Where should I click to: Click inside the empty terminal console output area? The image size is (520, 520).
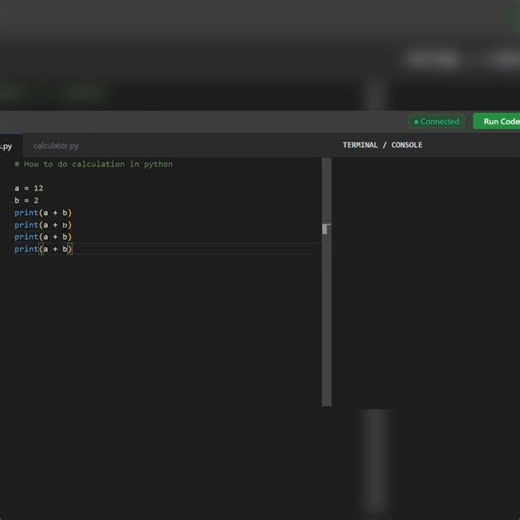point(426,283)
